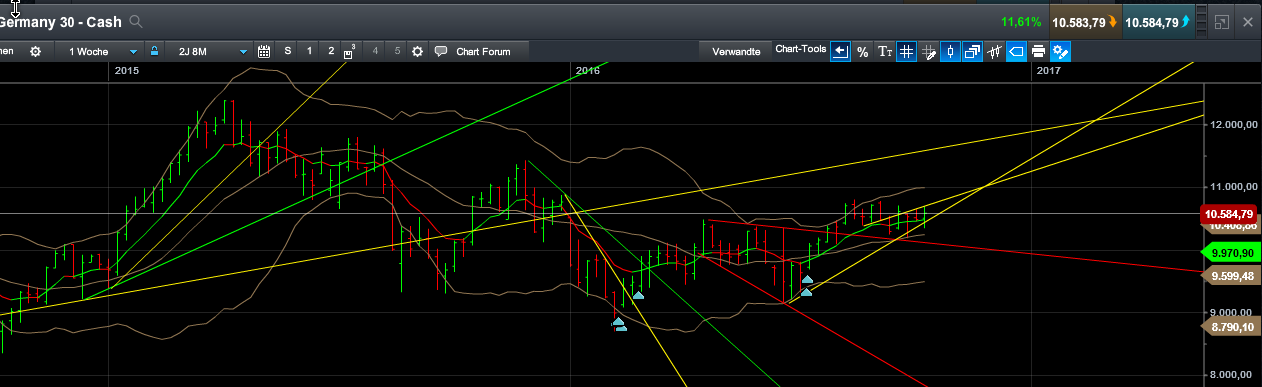Select the text annotation tool
Viewport: 1262px width, 387px height.
[x=884, y=51]
